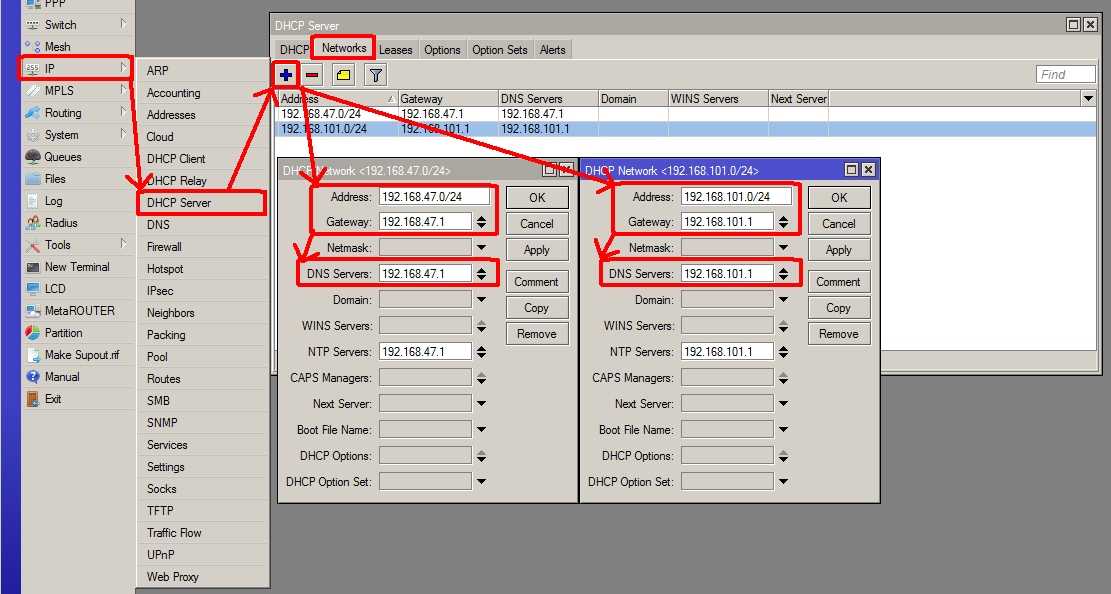
Task: Expand Next Server arrow in 192.168.101.0/24 window
Action: [x=783, y=404]
